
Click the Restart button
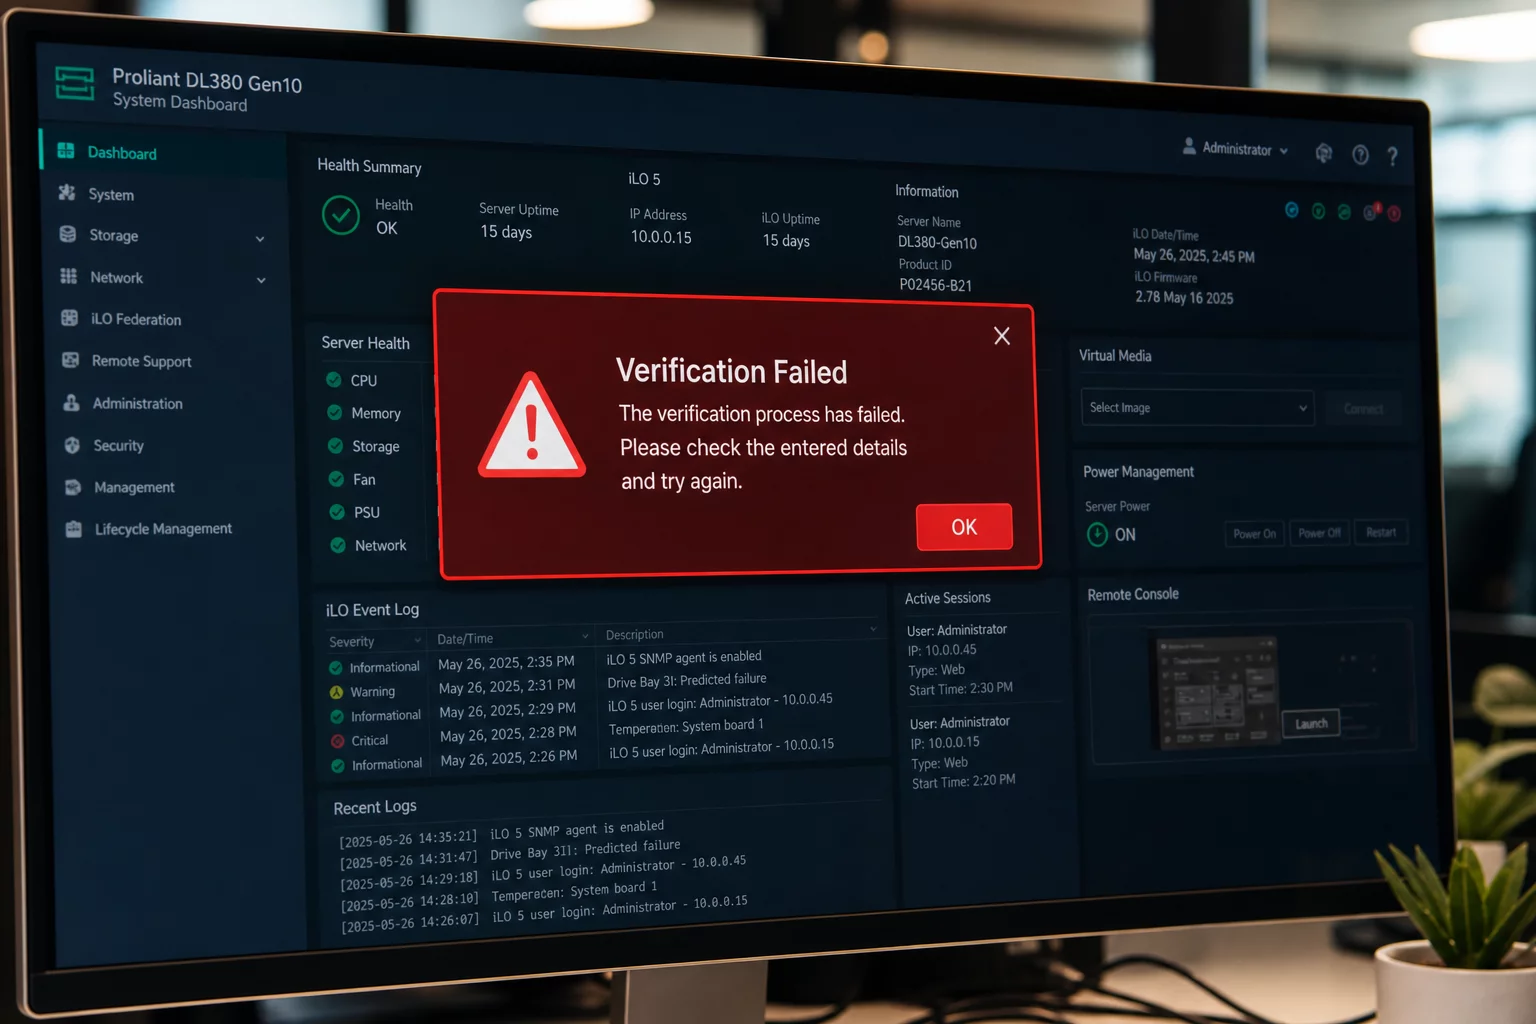tap(1381, 532)
